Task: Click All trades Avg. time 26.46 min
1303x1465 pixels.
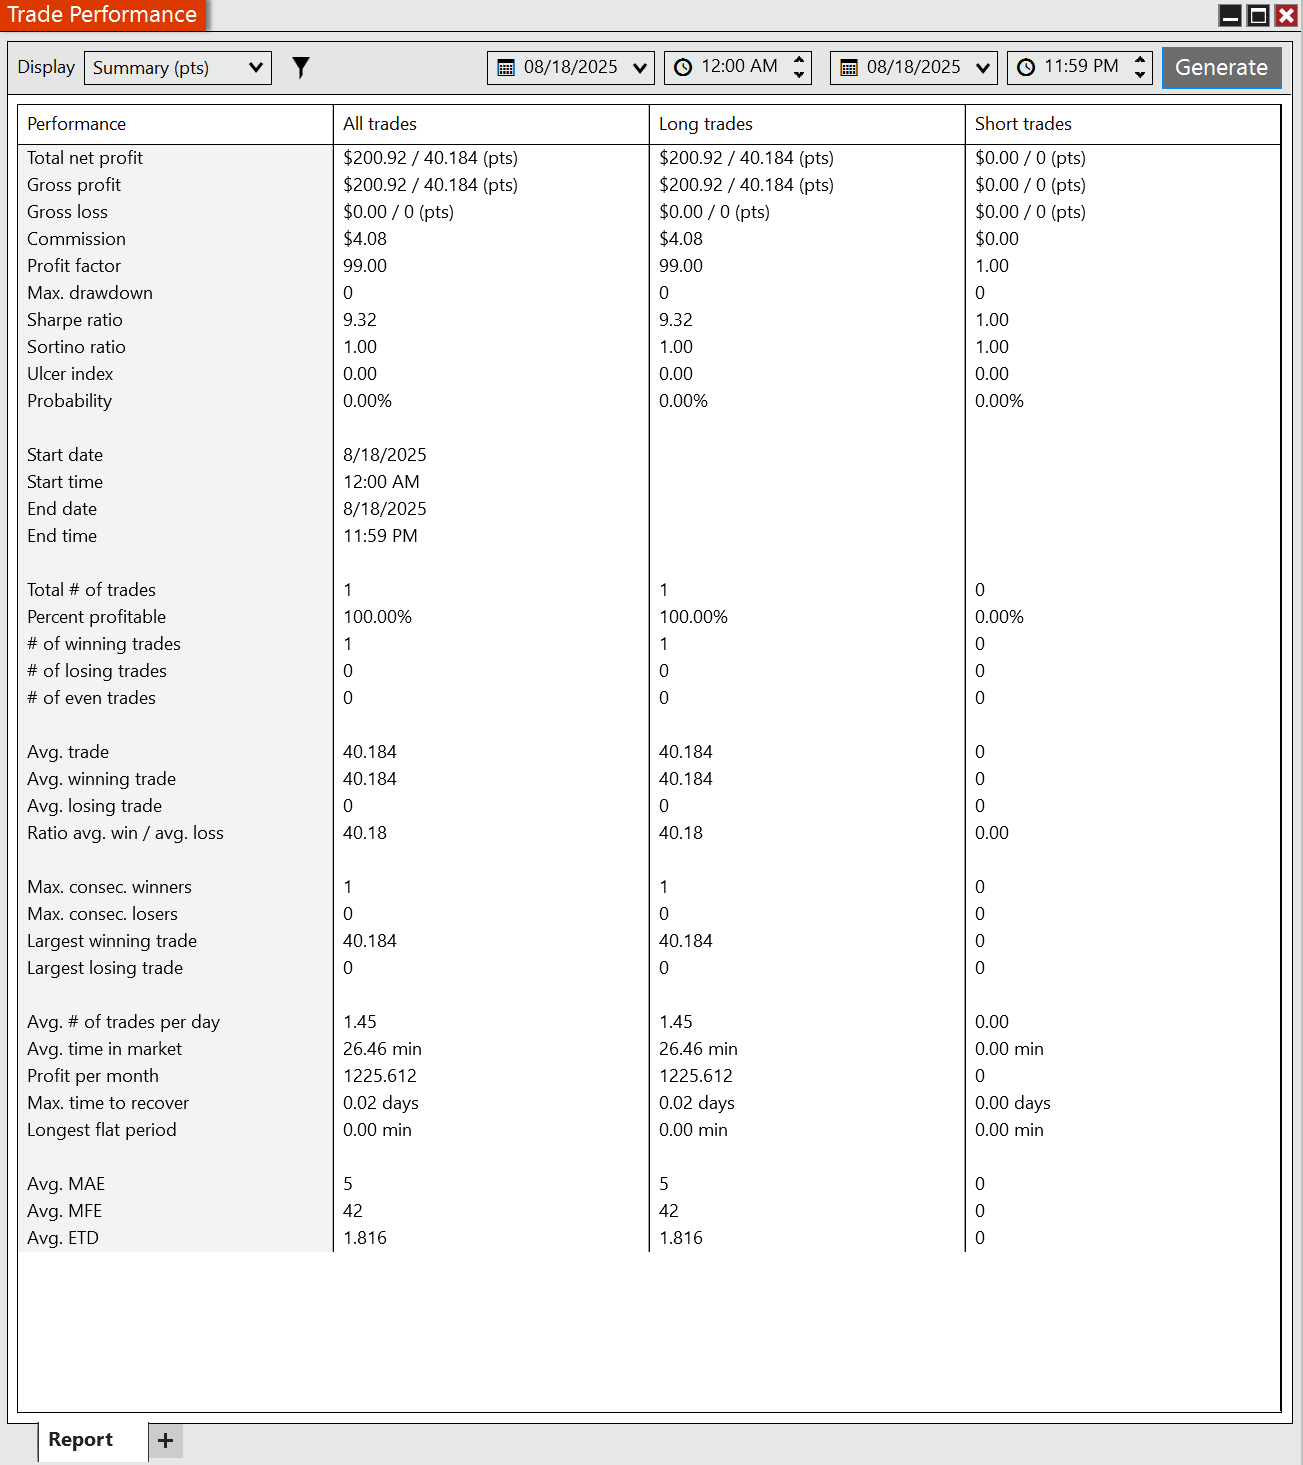Action: (x=382, y=1049)
